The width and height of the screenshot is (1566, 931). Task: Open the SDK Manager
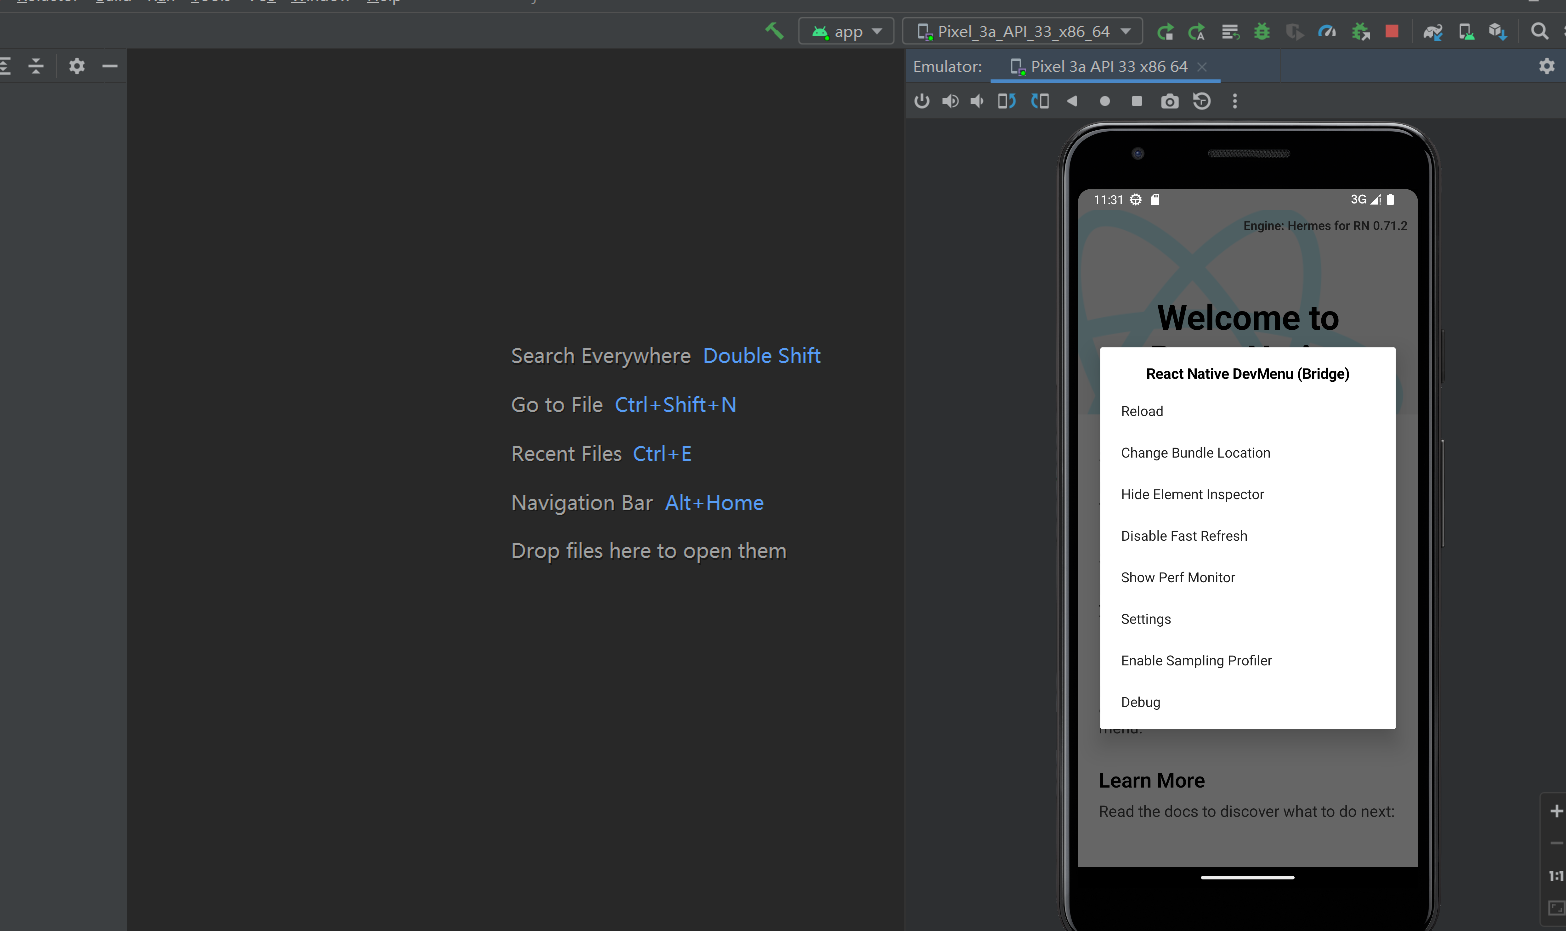point(1498,31)
